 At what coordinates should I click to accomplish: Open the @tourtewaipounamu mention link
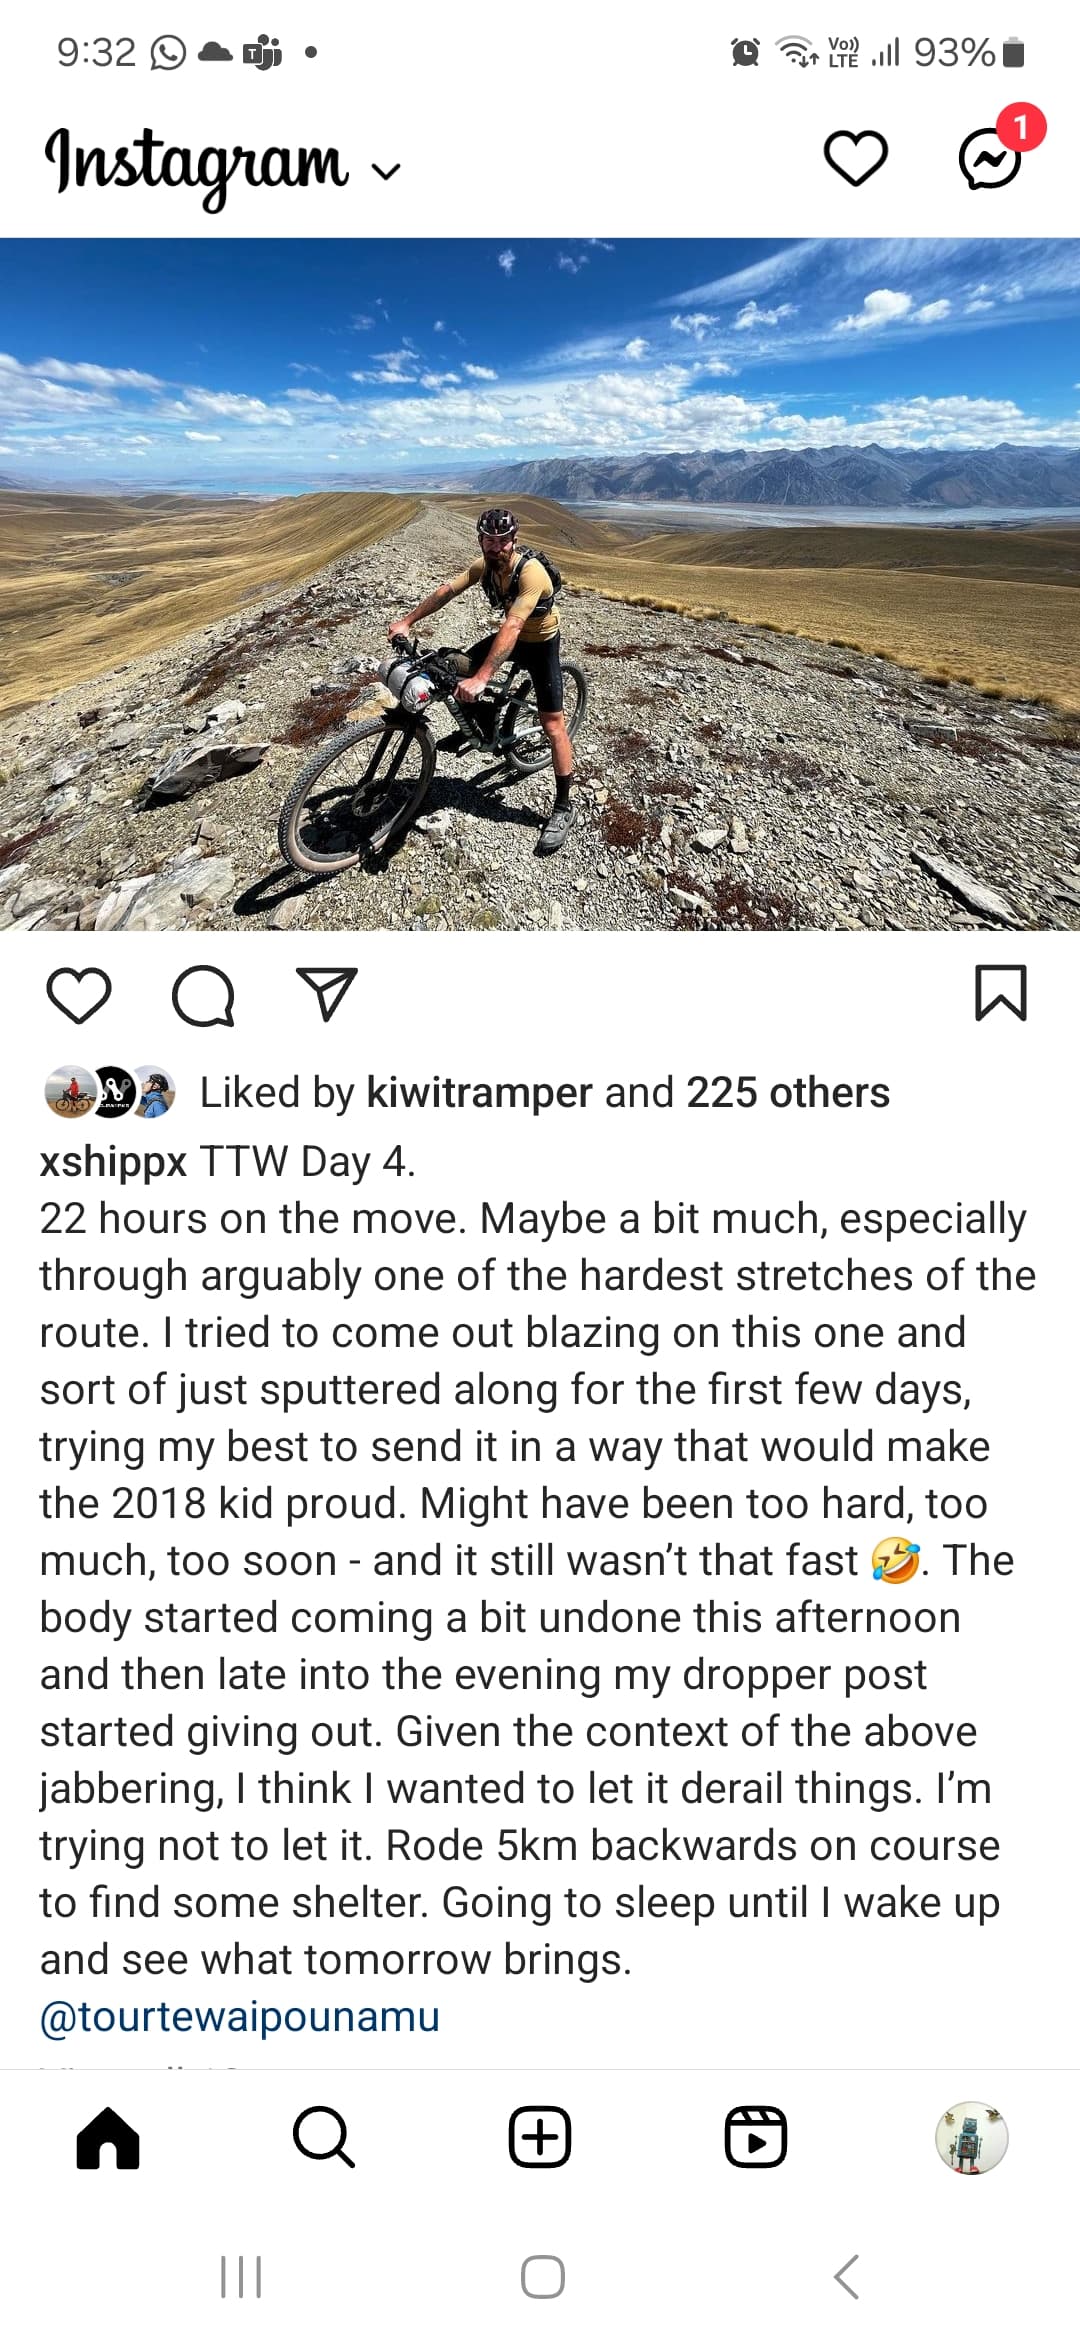pos(240,2016)
